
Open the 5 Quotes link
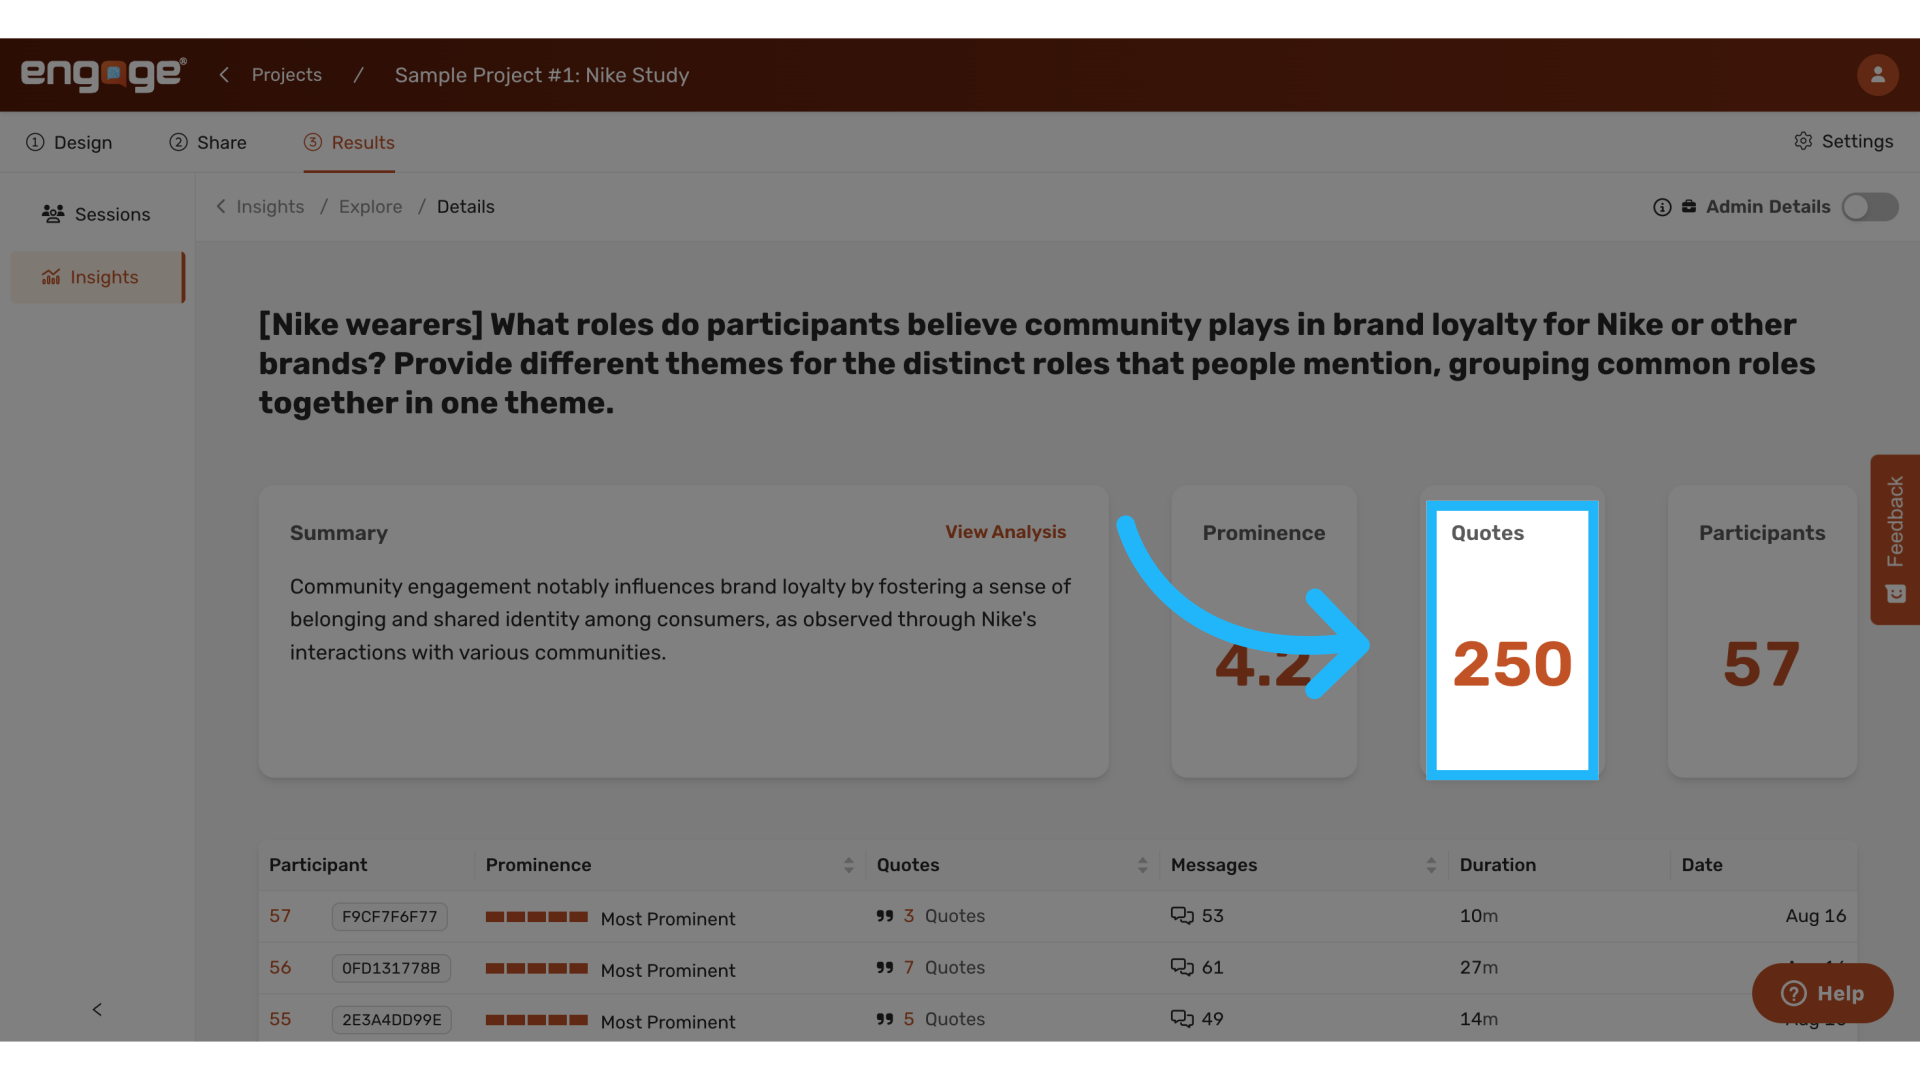944,1019
